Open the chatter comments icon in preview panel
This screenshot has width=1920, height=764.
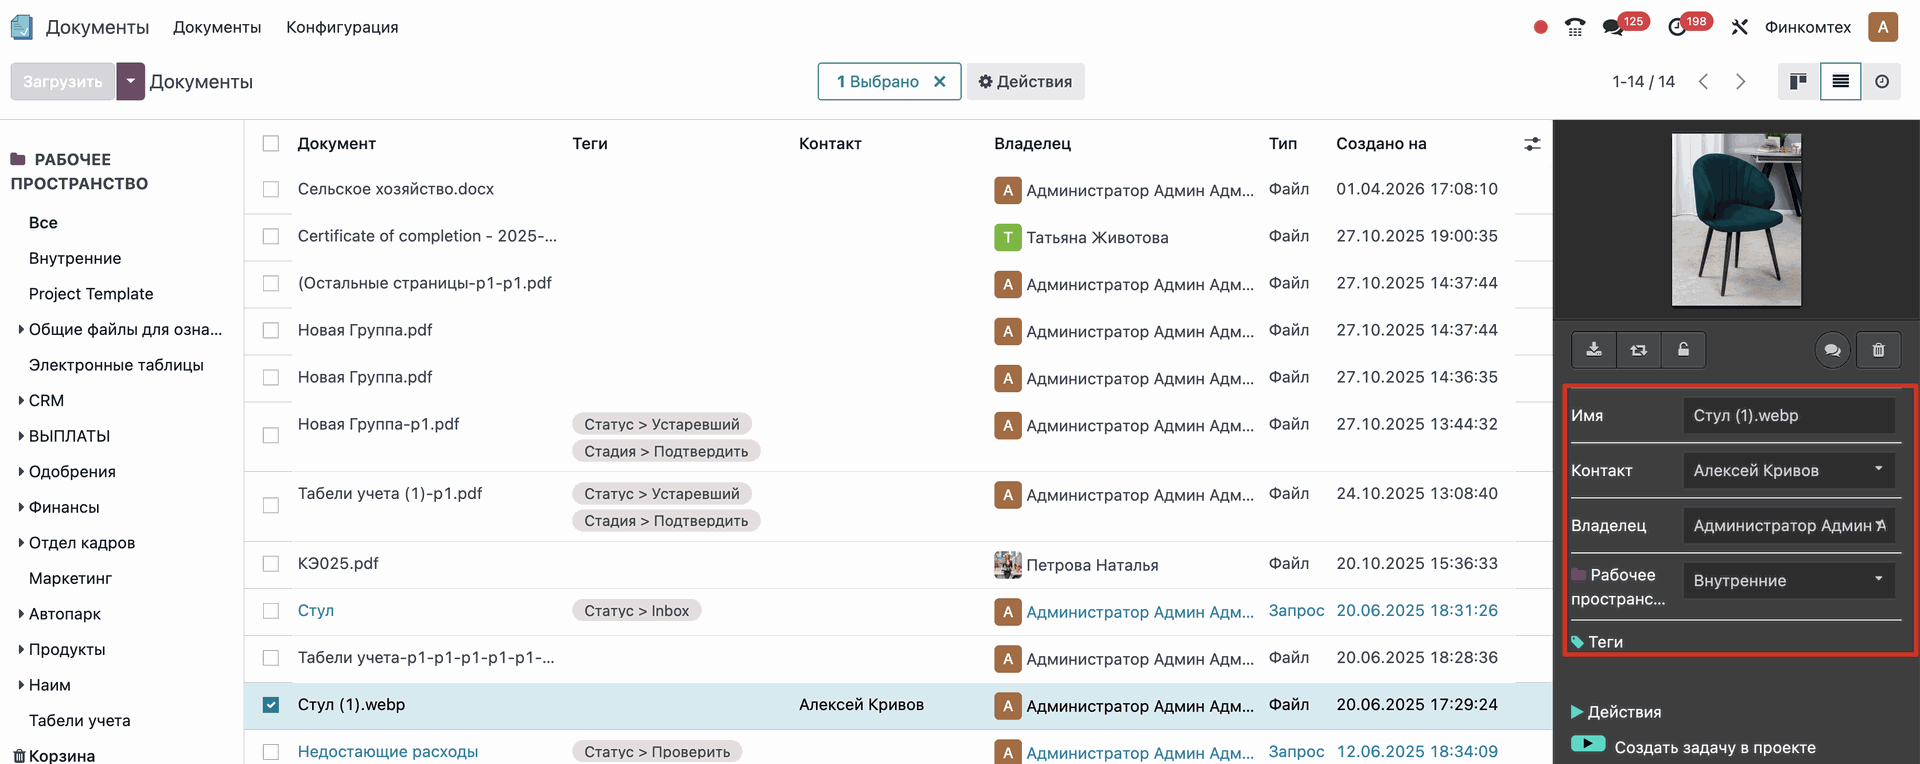(x=1832, y=350)
